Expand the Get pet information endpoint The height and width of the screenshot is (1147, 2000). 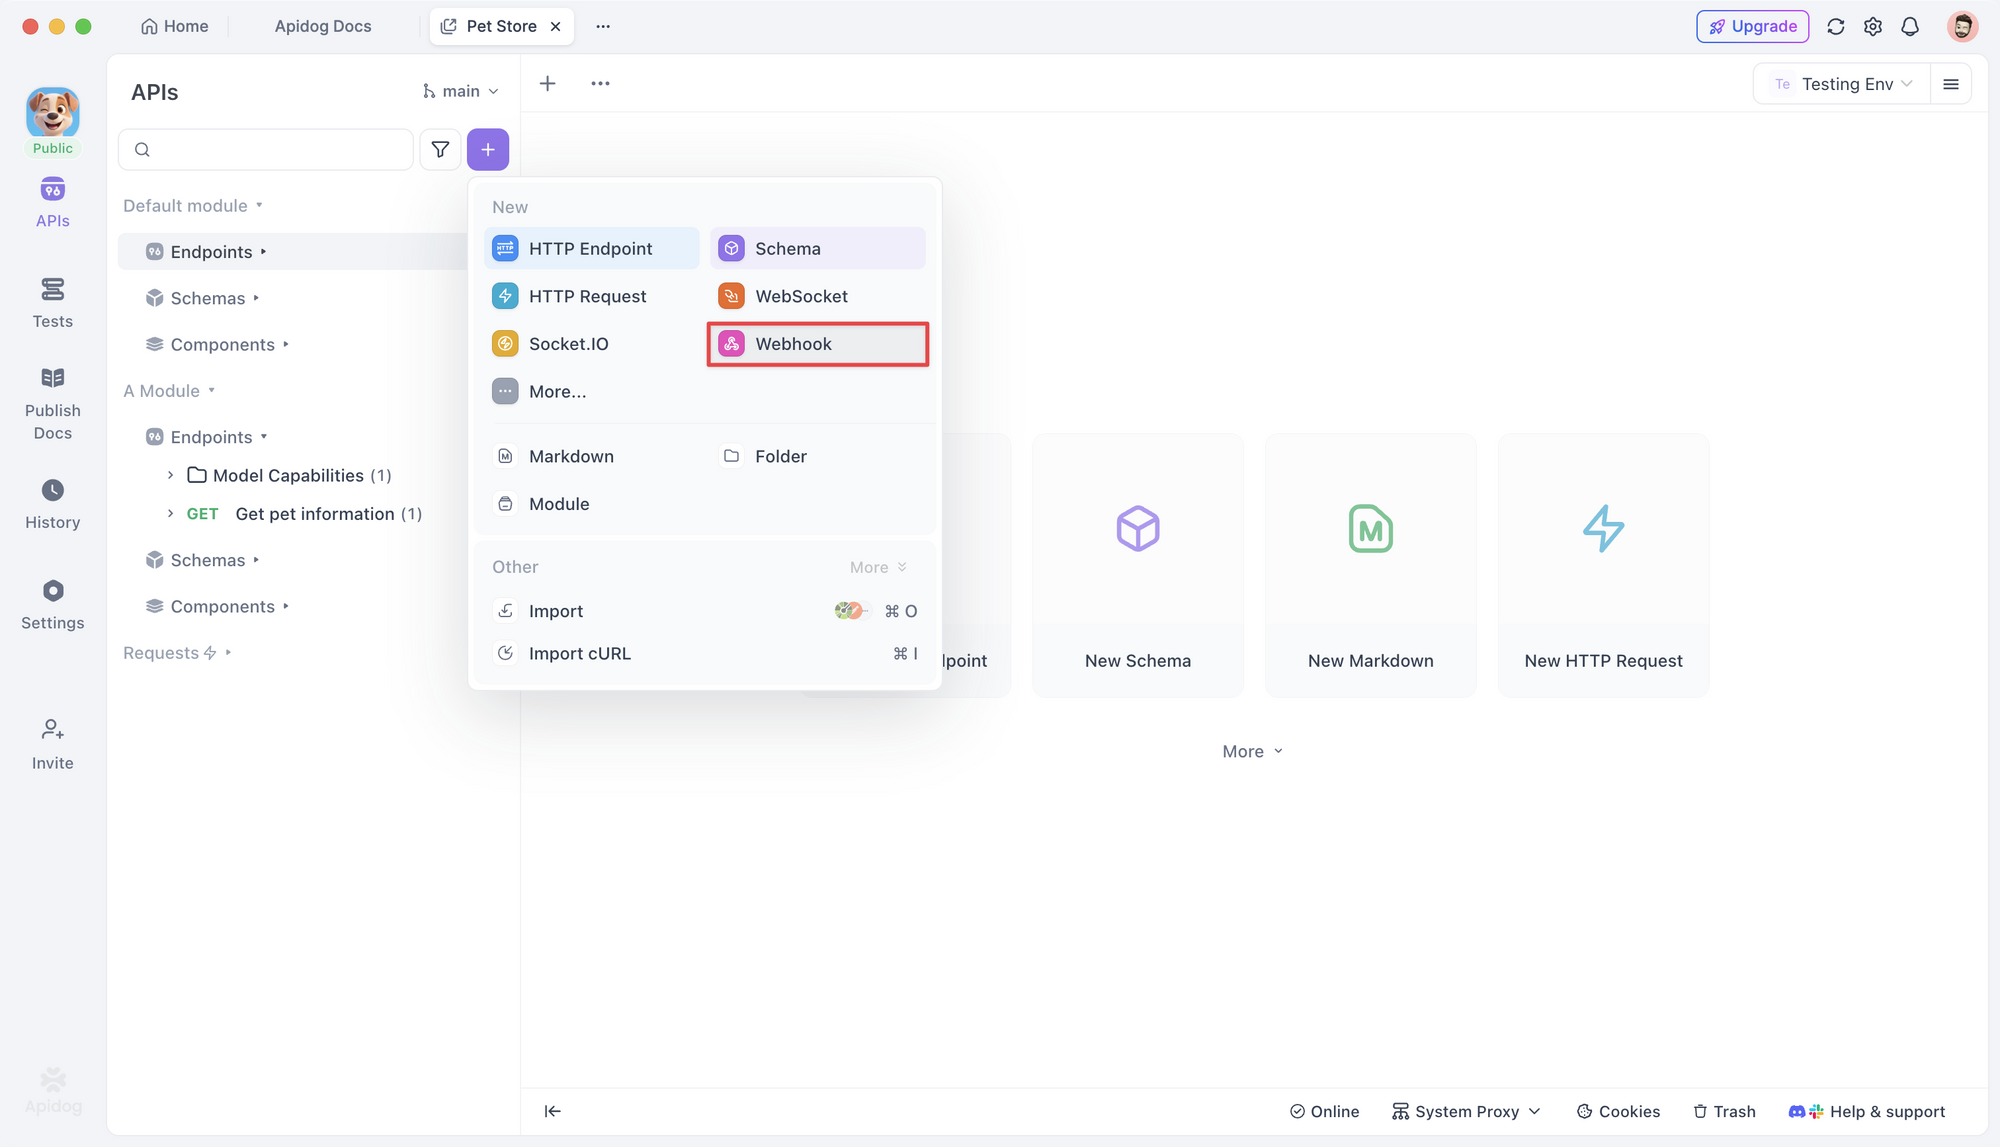point(170,514)
